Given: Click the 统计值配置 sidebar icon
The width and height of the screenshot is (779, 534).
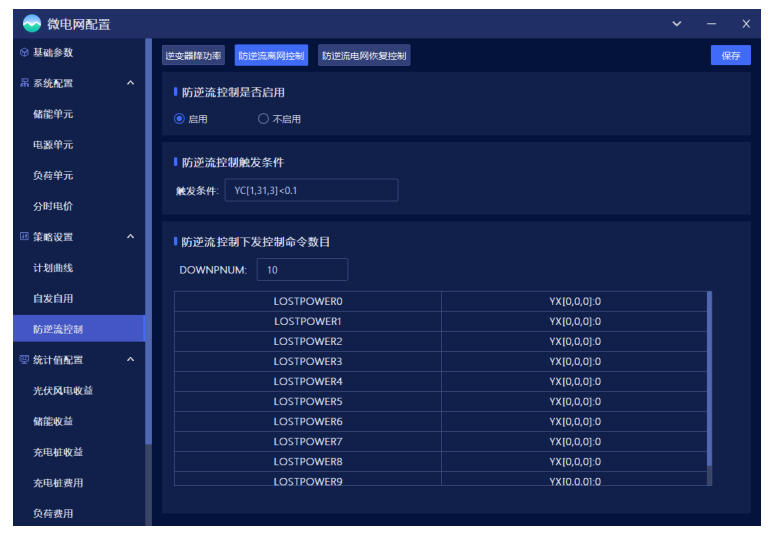Looking at the screenshot, I should click(x=24, y=360).
